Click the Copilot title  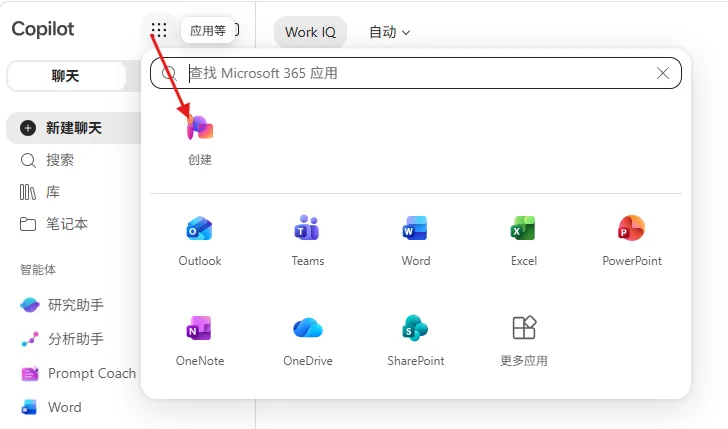(x=43, y=29)
